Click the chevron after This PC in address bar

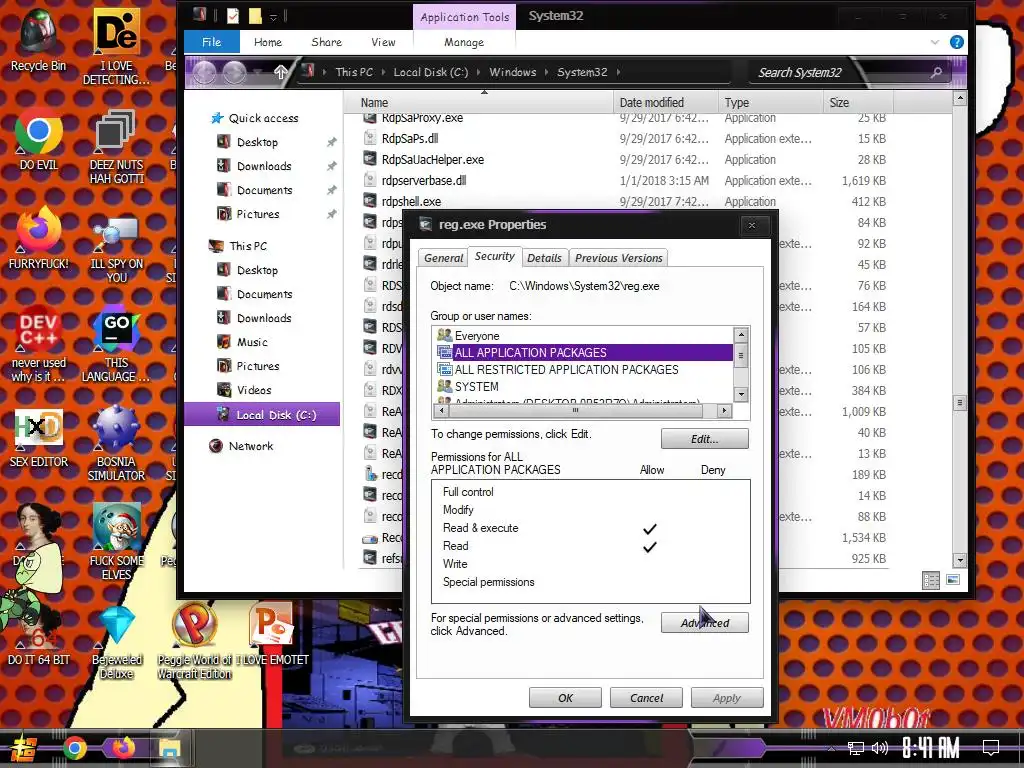coord(383,72)
